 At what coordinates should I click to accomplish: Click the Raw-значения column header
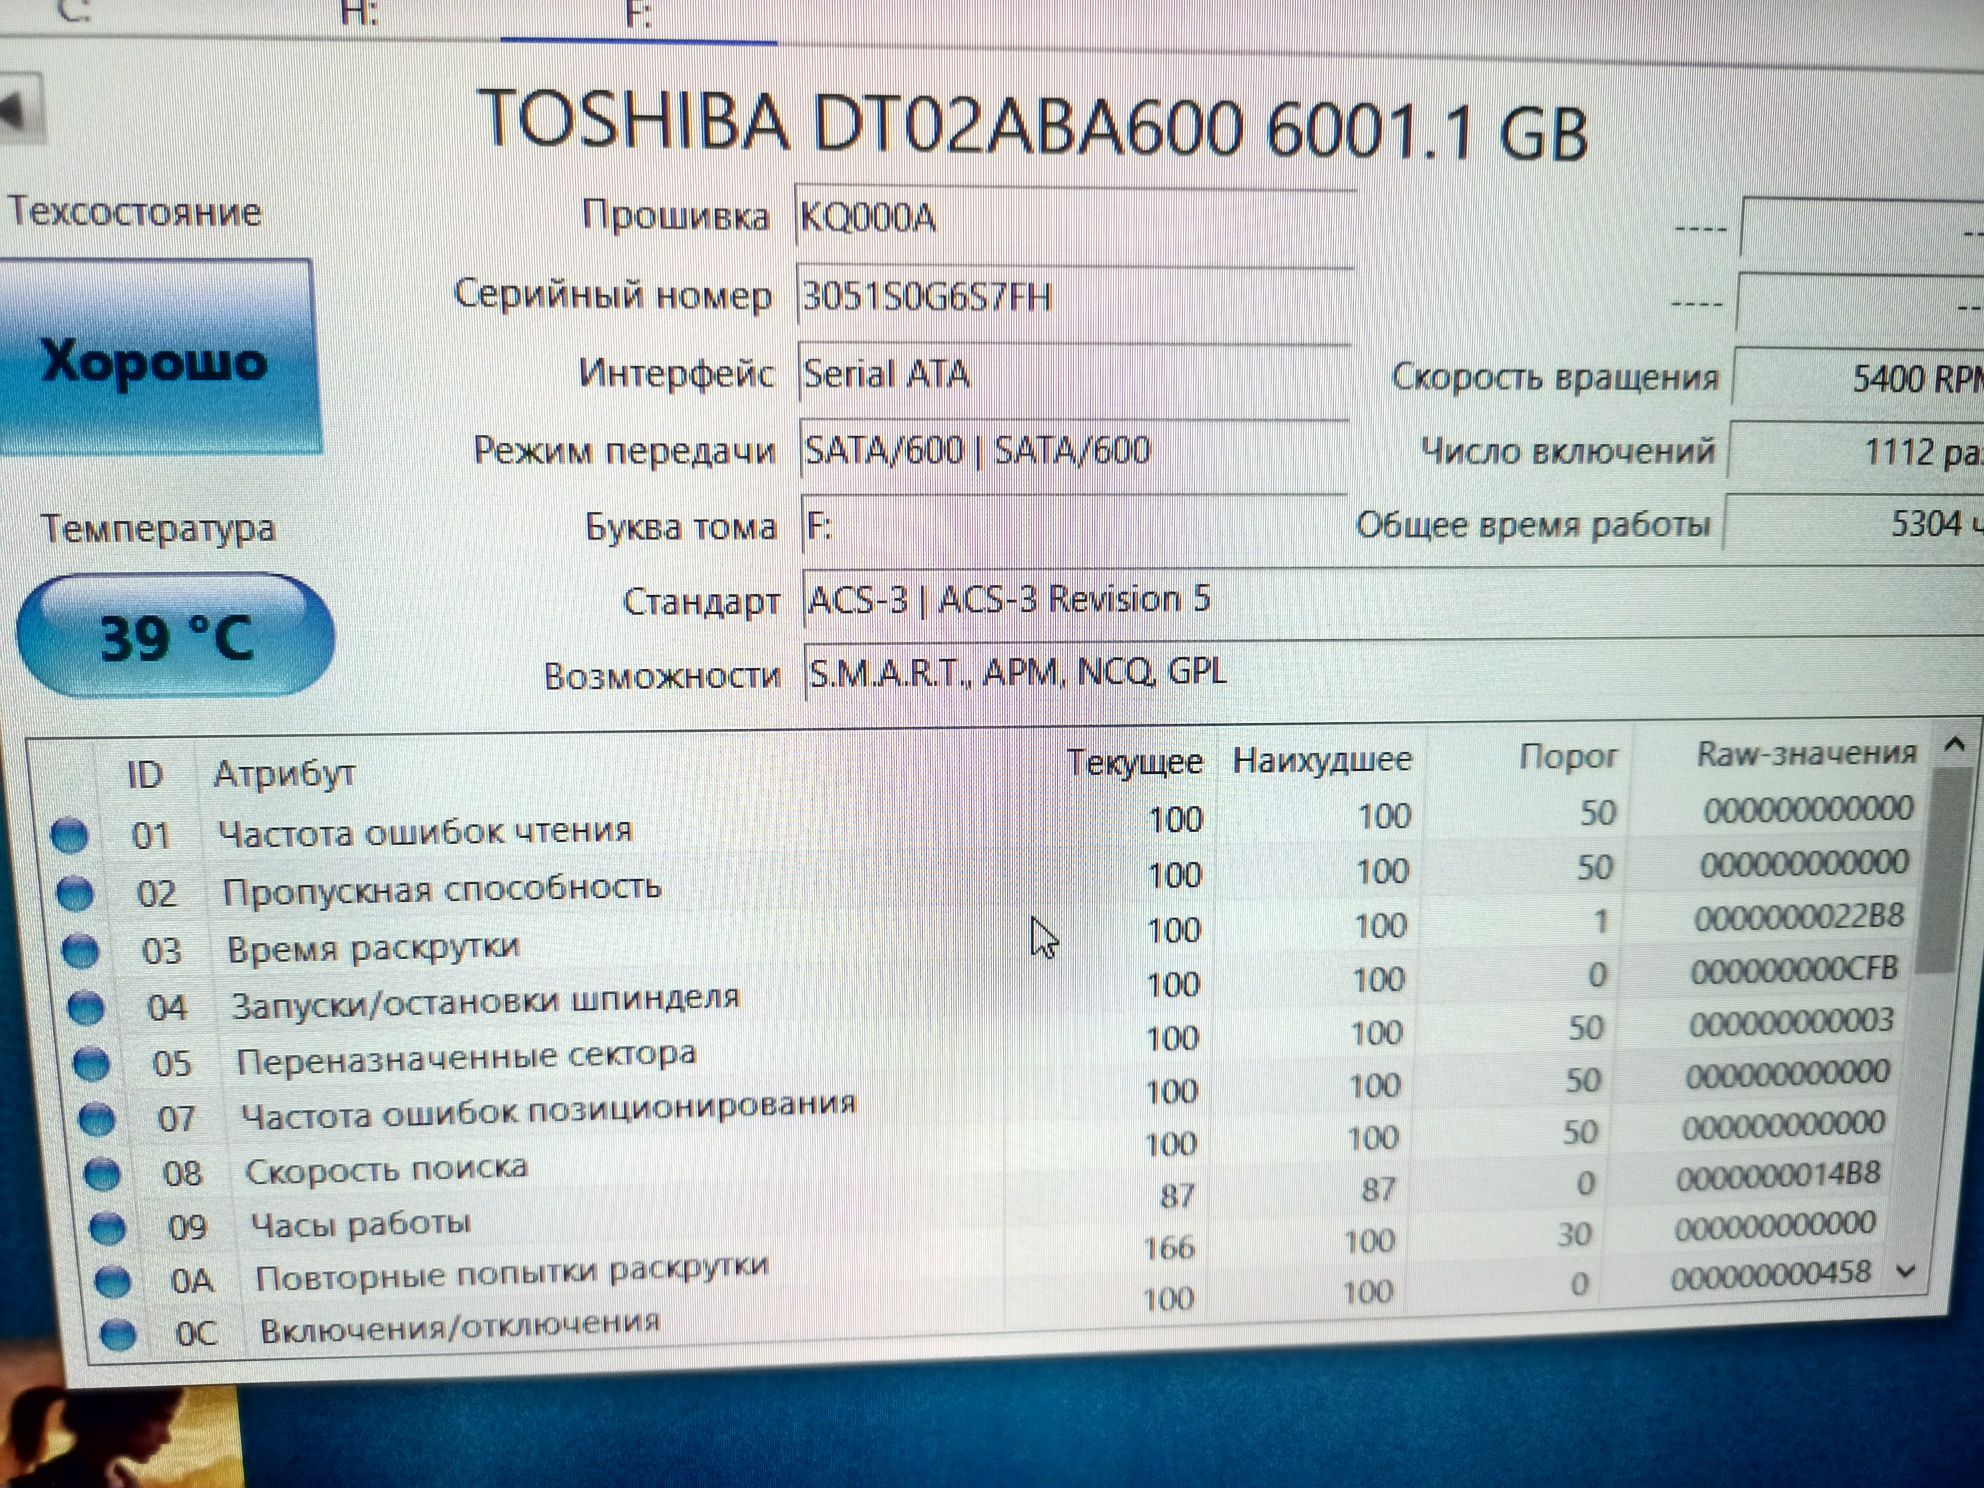click(x=1806, y=753)
